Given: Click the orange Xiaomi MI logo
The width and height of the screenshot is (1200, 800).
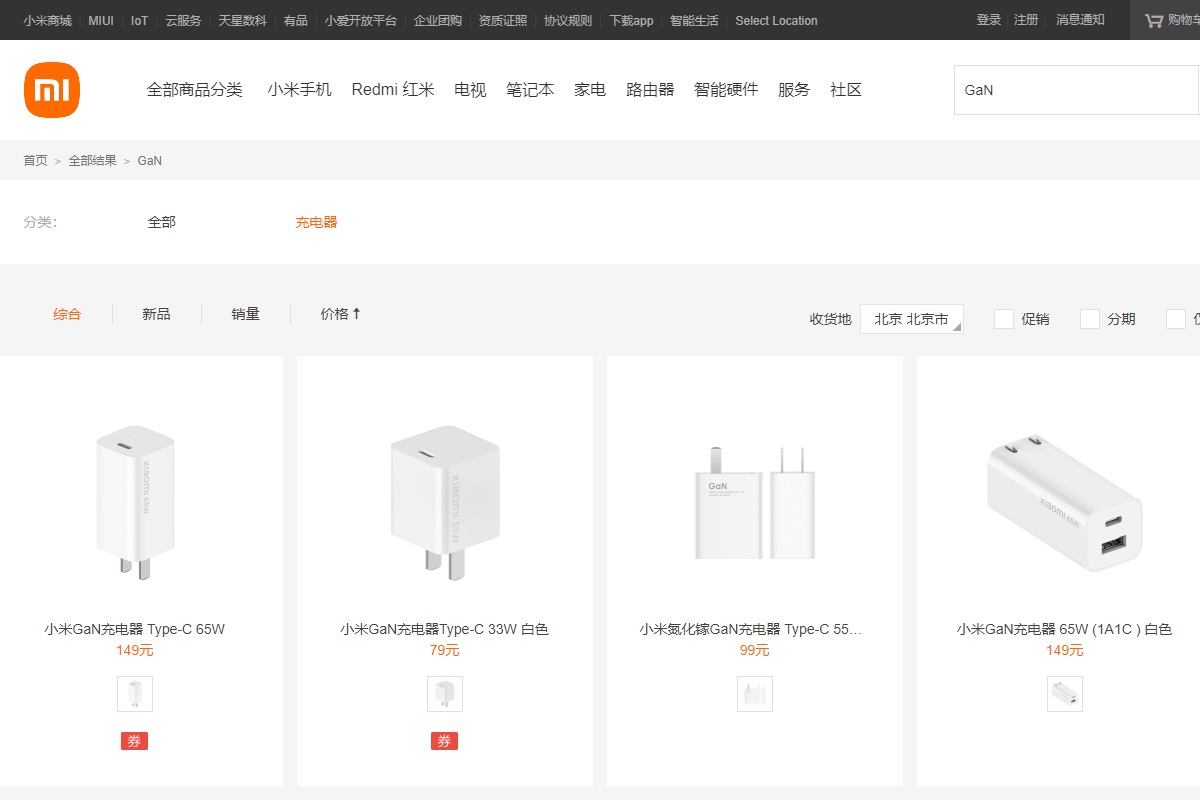Looking at the screenshot, I should coord(52,90).
